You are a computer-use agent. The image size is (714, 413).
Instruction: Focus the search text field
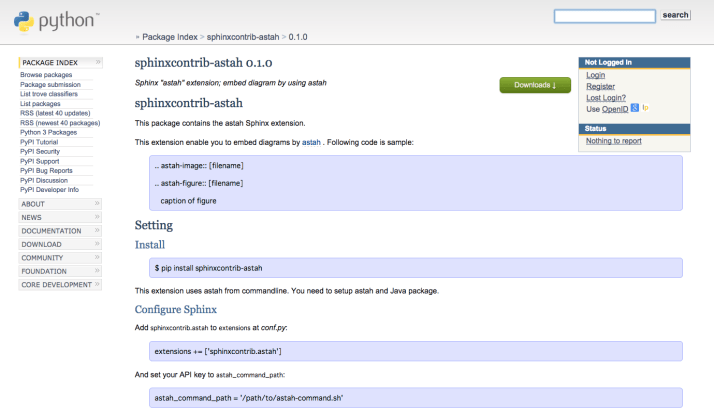[604, 16]
